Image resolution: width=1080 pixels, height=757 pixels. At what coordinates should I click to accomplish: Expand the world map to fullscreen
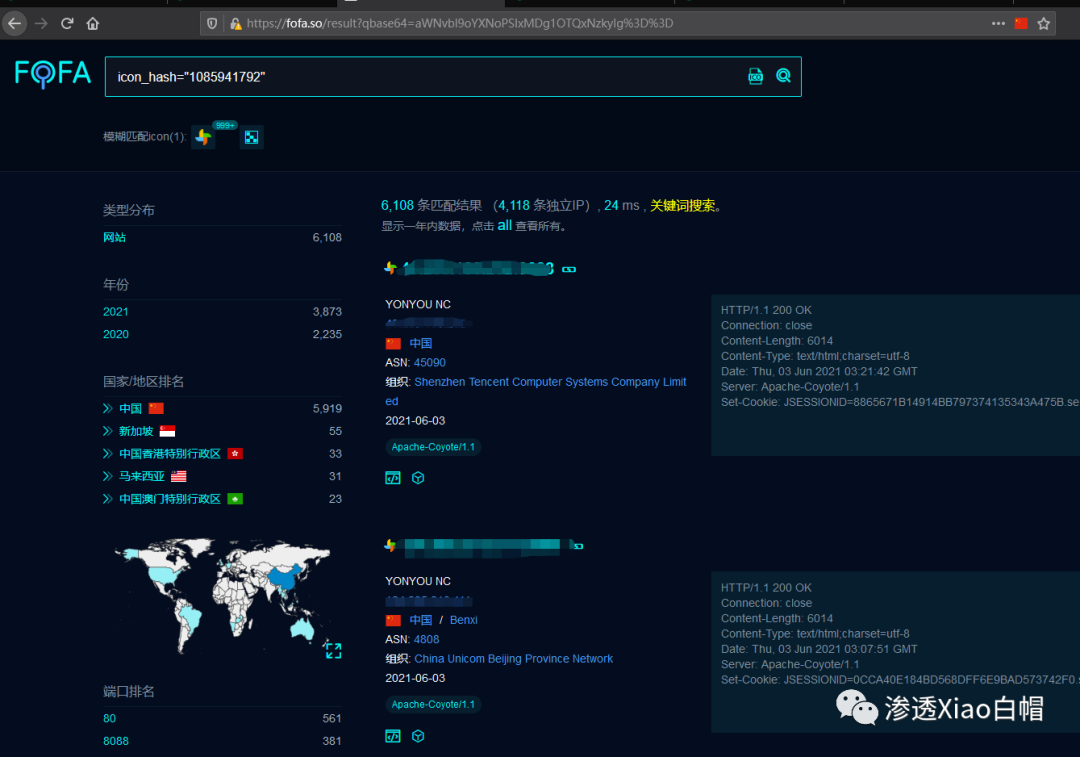pyautogui.click(x=333, y=650)
